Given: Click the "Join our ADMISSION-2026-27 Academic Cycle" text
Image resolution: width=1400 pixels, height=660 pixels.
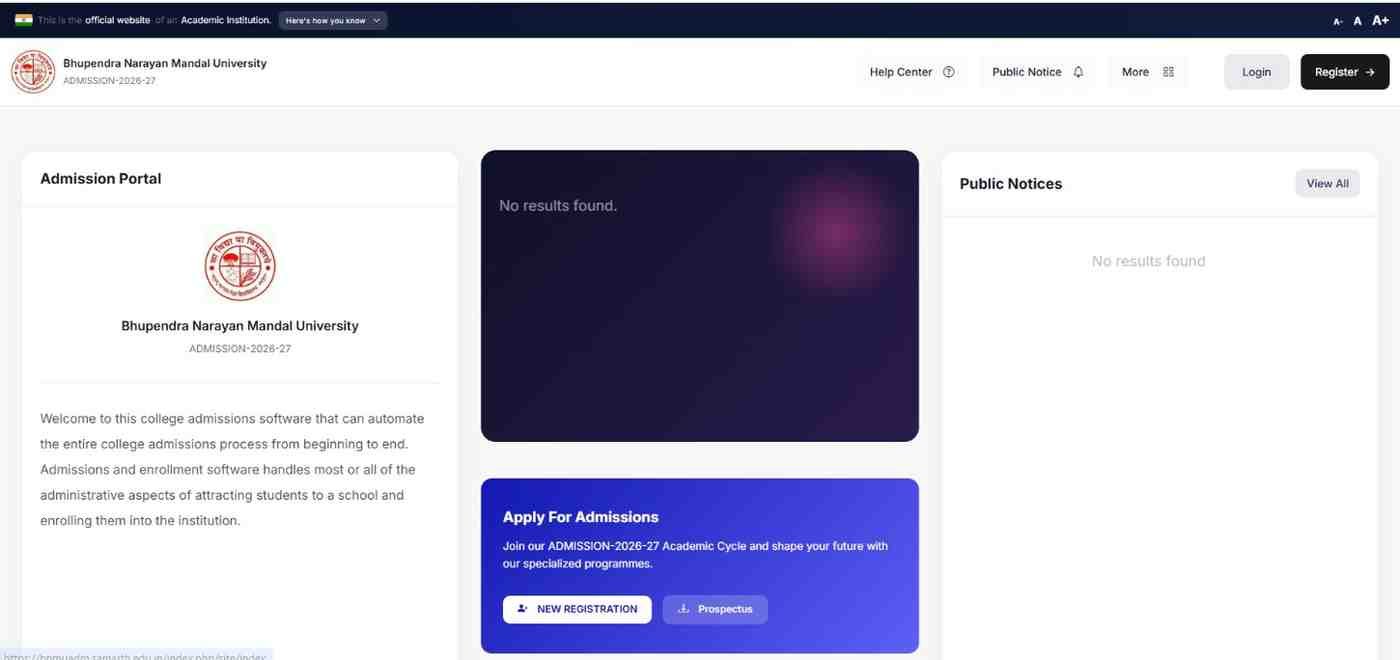Looking at the screenshot, I should (x=695, y=555).
